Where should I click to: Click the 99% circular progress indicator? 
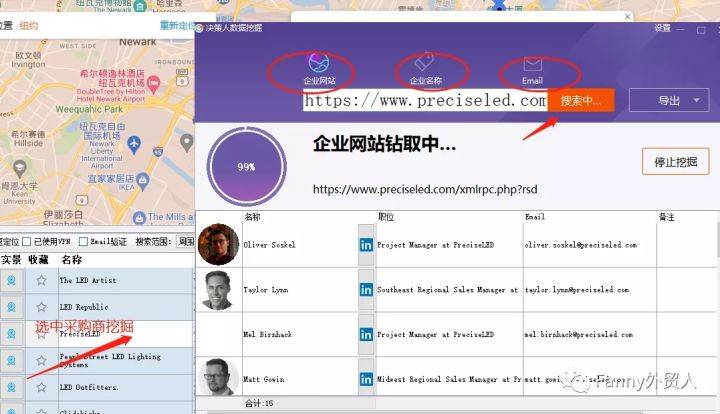[x=246, y=166]
